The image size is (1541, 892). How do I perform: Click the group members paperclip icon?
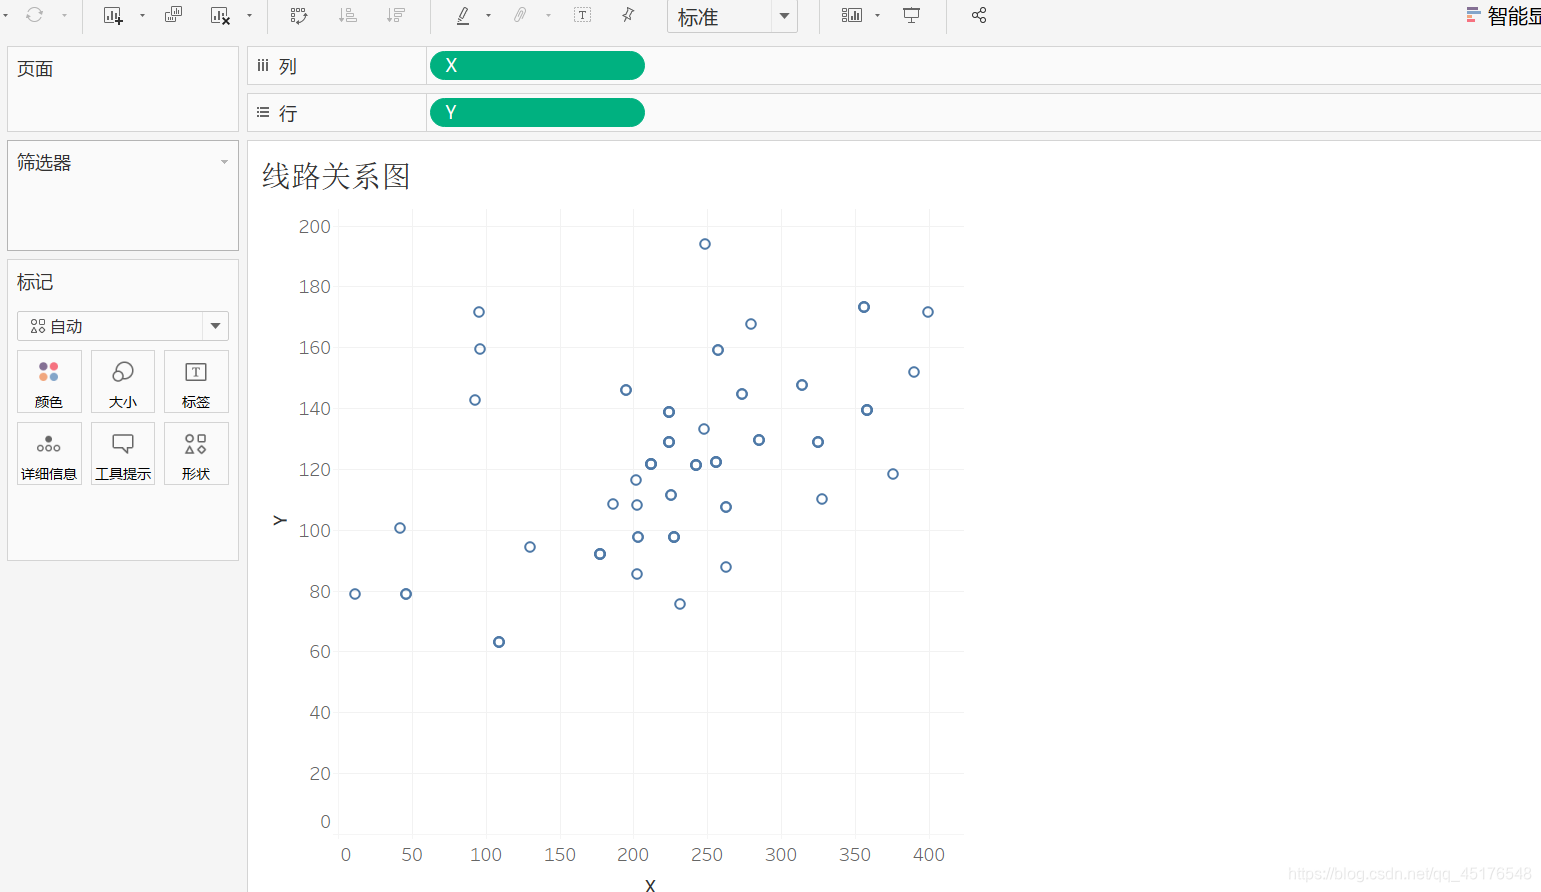click(x=520, y=15)
